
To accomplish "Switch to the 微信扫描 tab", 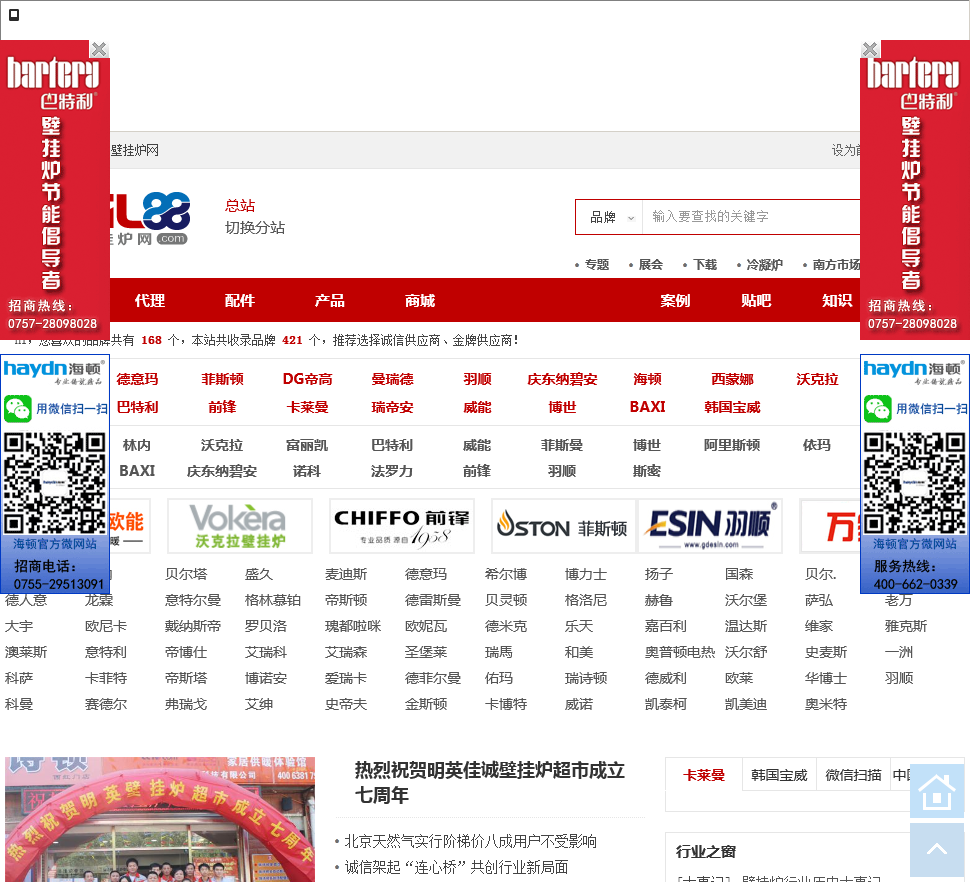I will 853,775.
